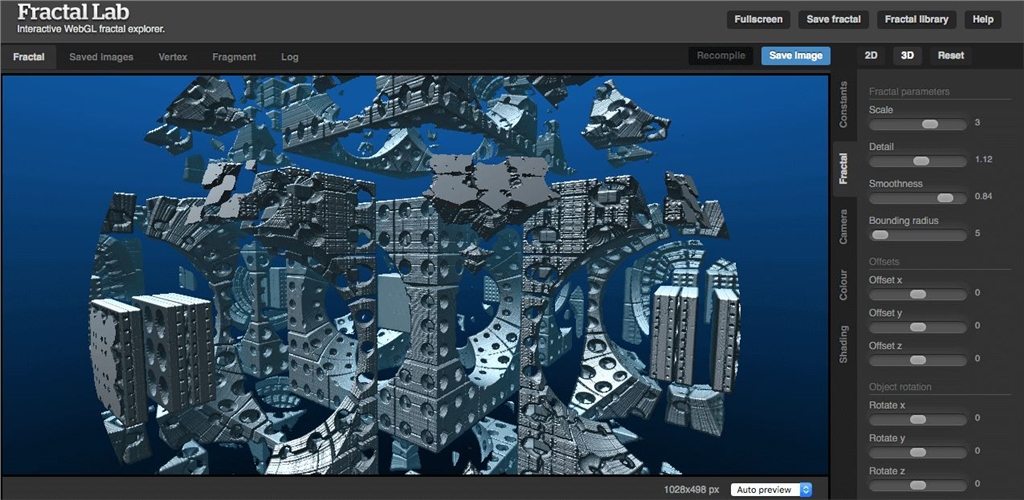Select the Constants vertical tab
Screen dimensions: 1024x500
tap(843, 105)
